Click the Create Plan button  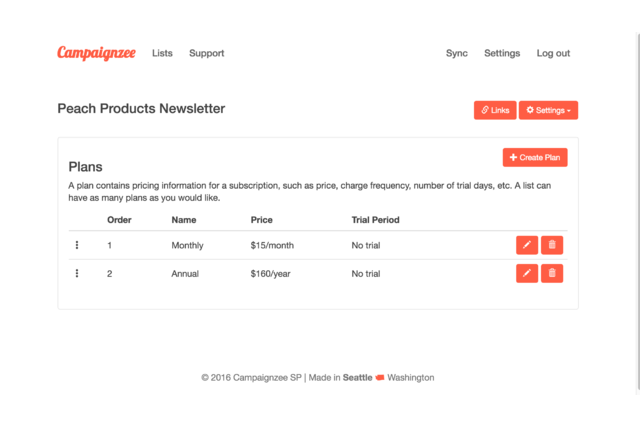[535, 158]
